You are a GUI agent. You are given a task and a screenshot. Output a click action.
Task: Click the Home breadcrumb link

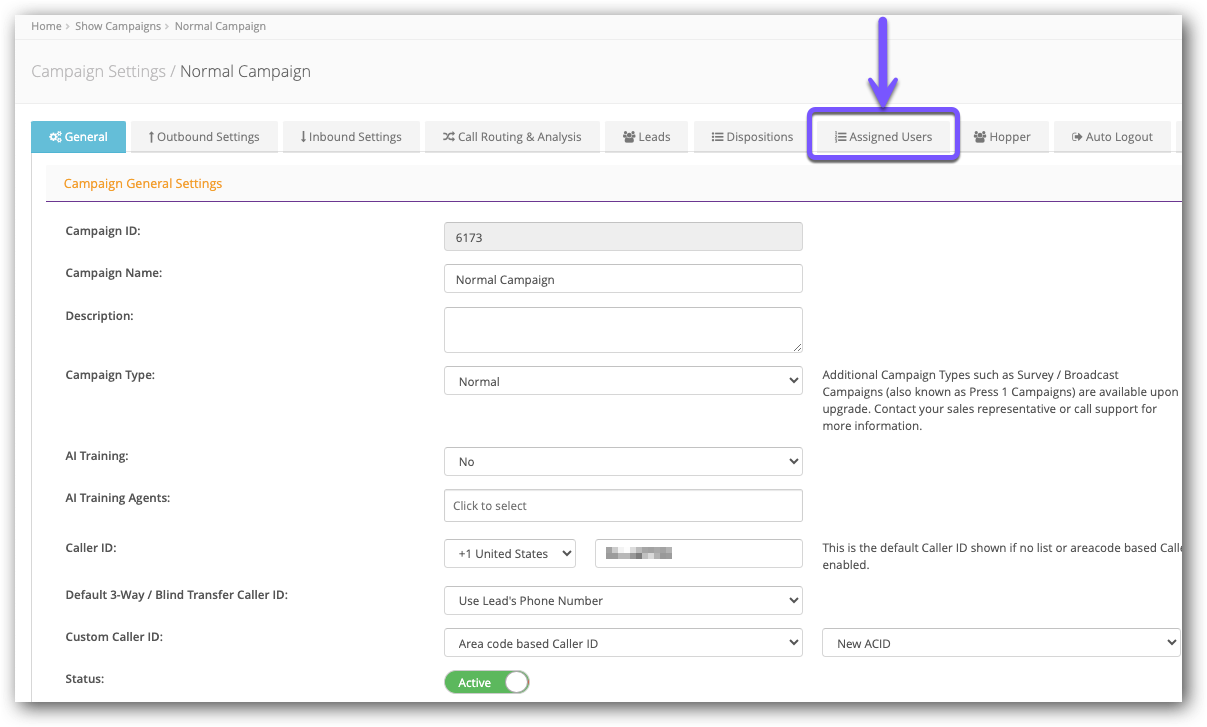pyautogui.click(x=46, y=26)
